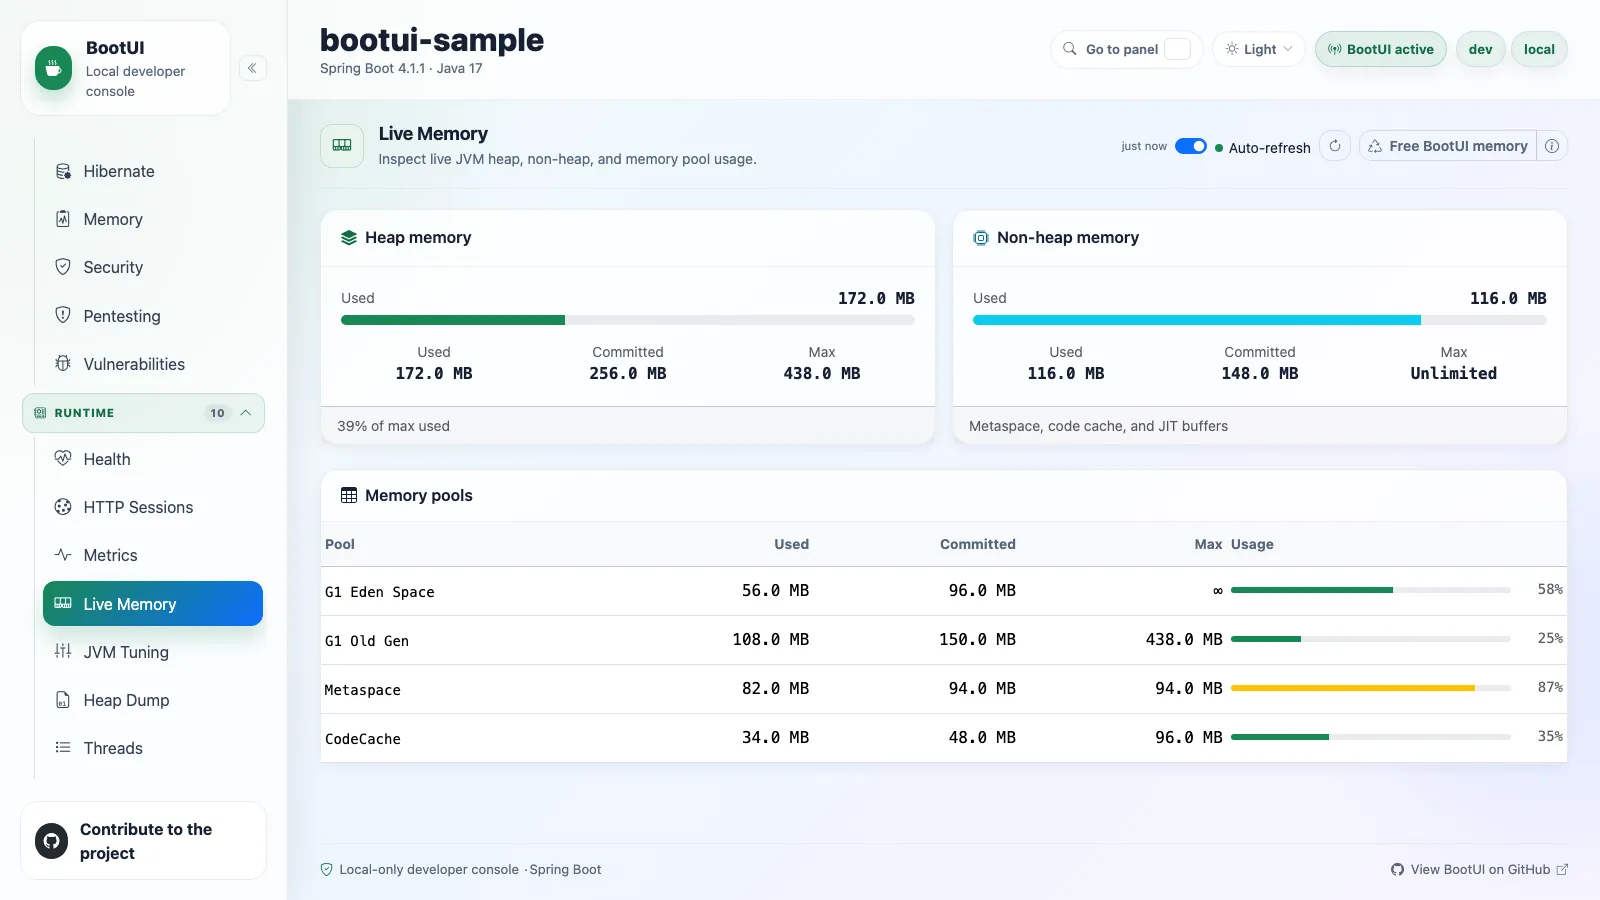Click the Go to panel search field
This screenshot has height=900, width=1600.
pos(1127,49)
